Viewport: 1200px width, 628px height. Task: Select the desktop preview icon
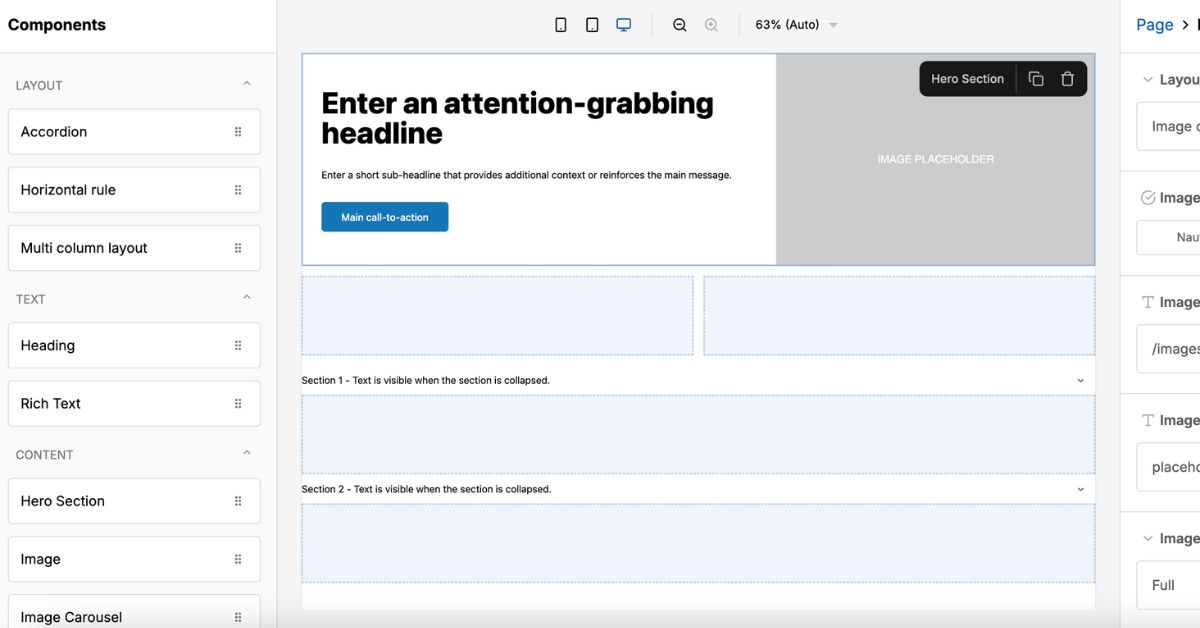[x=623, y=24]
